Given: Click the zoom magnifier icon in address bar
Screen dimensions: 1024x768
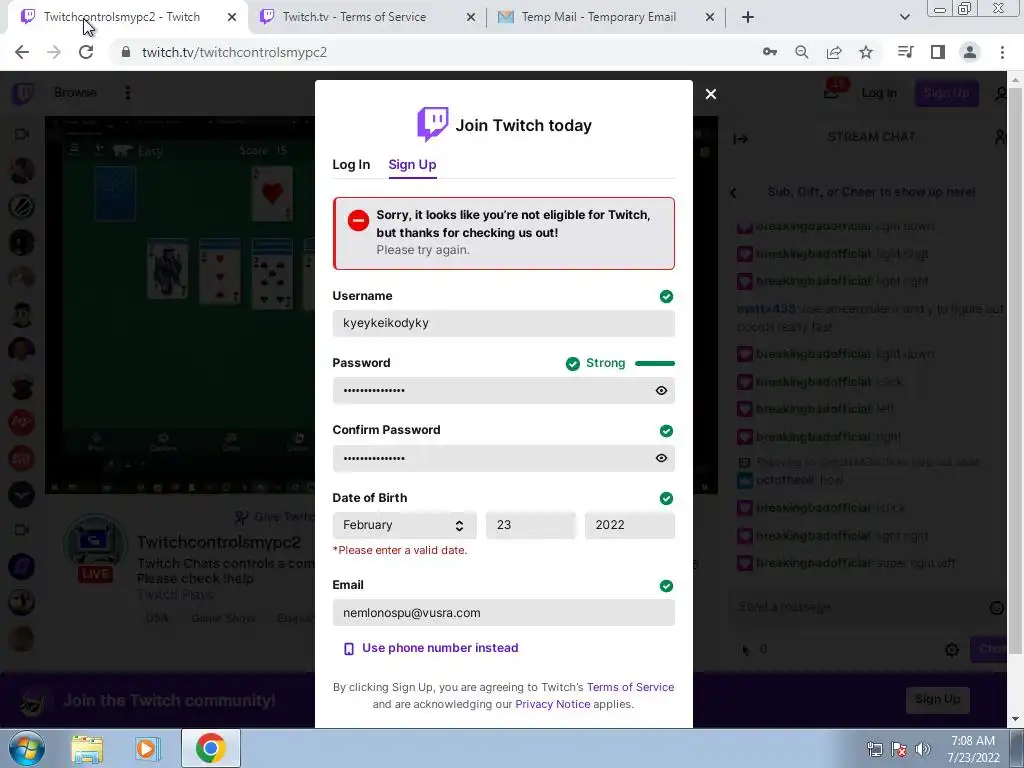Looking at the screenshot, I should [x=801, y=52].
